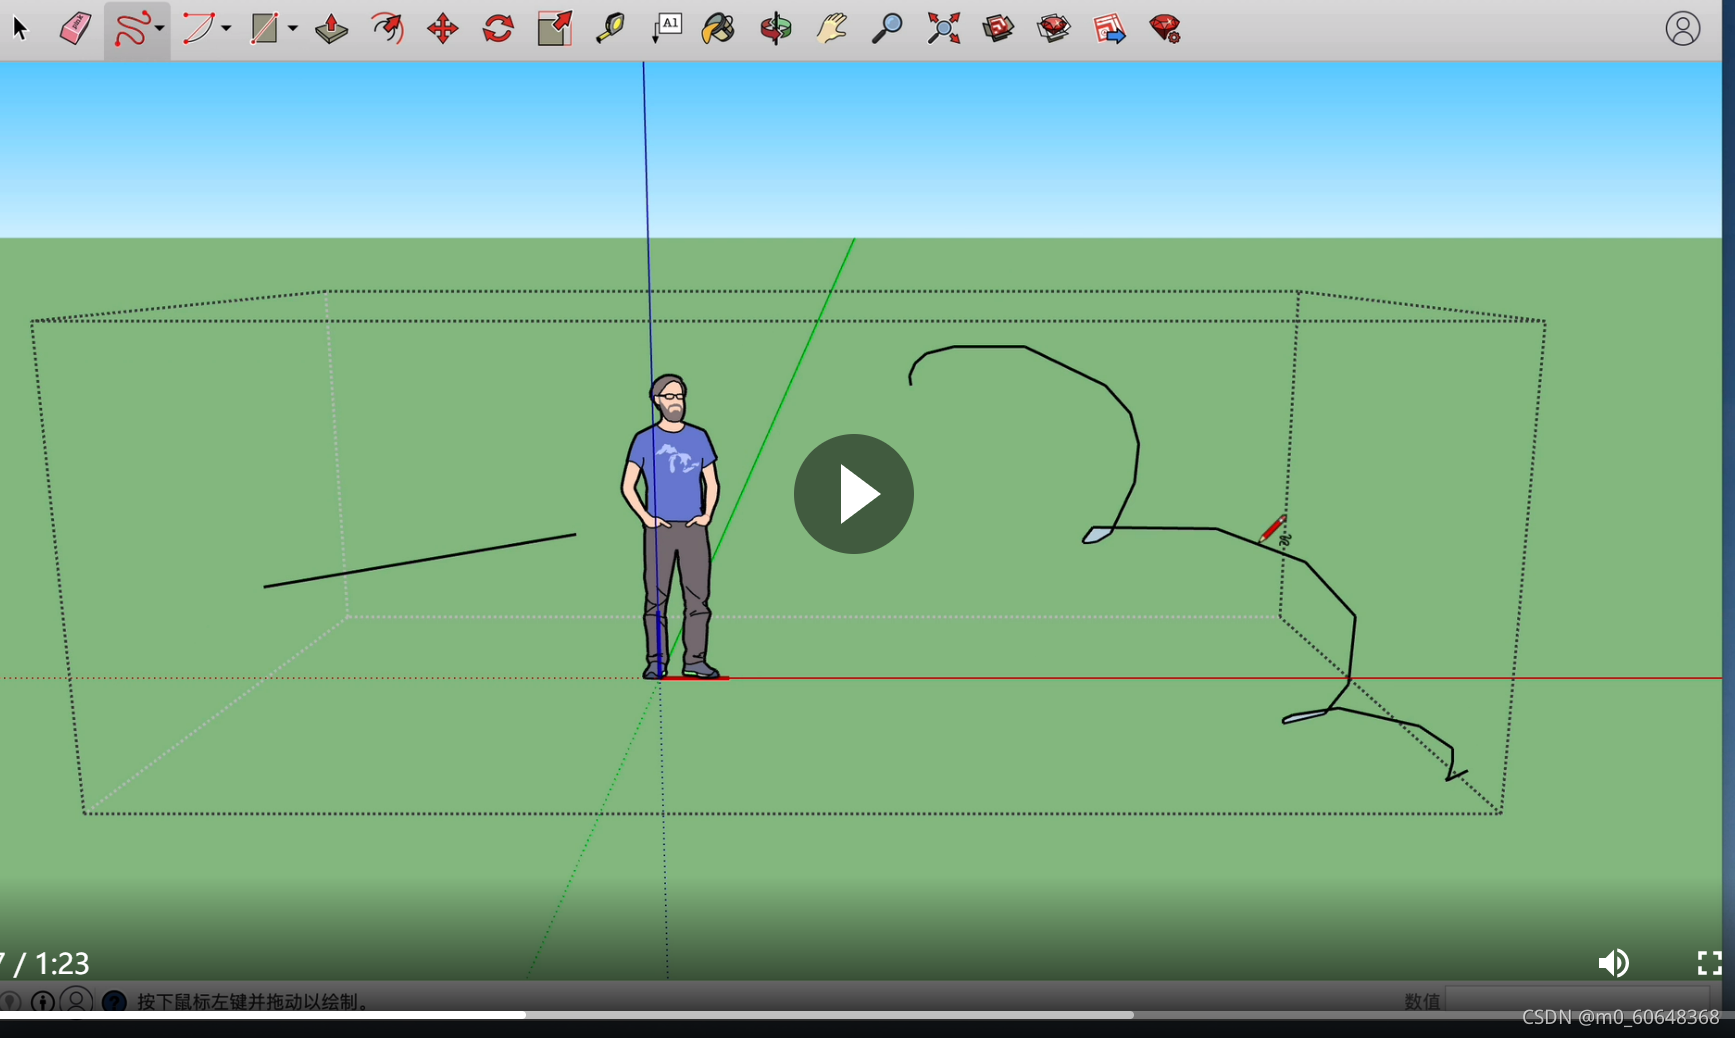The image size is (1735, 1038).
Task: Open the user account profile icon
Action: point(1683,28)
